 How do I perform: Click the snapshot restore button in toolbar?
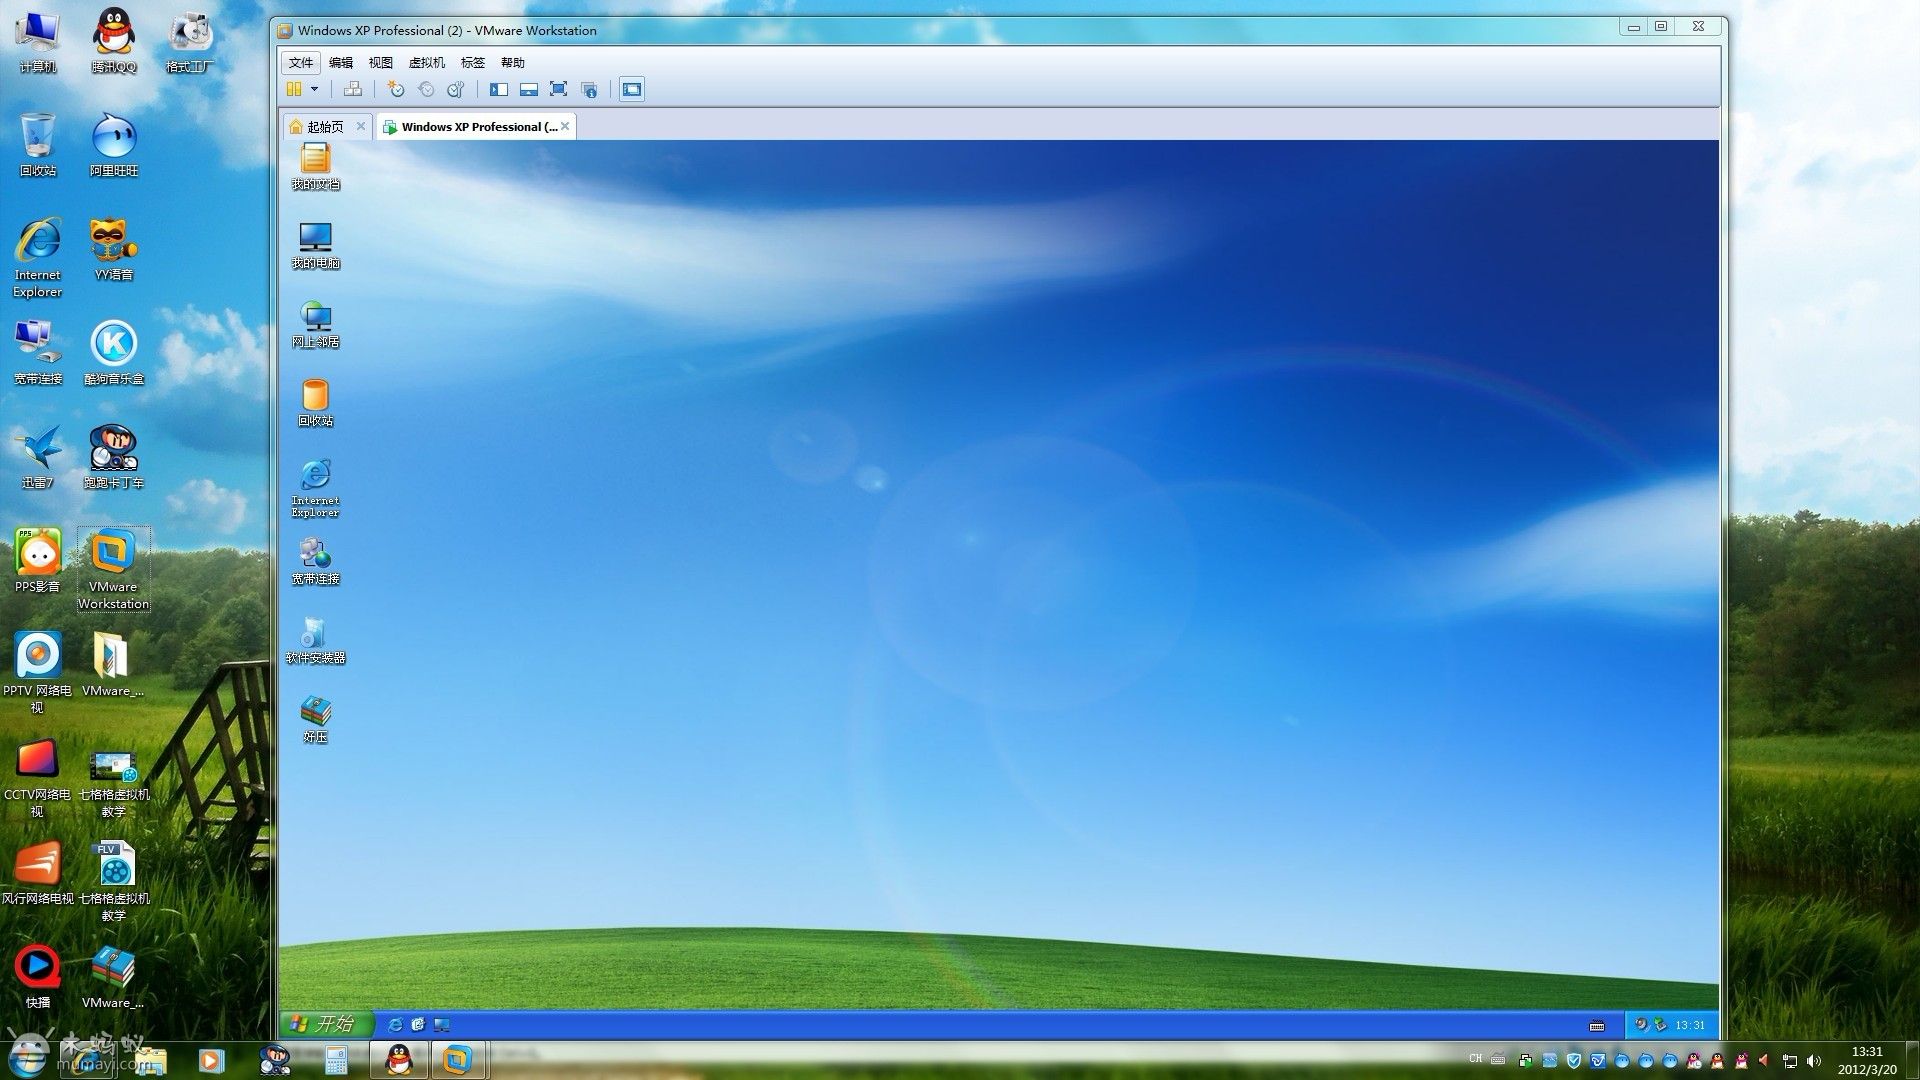click(x=425, y=88)
